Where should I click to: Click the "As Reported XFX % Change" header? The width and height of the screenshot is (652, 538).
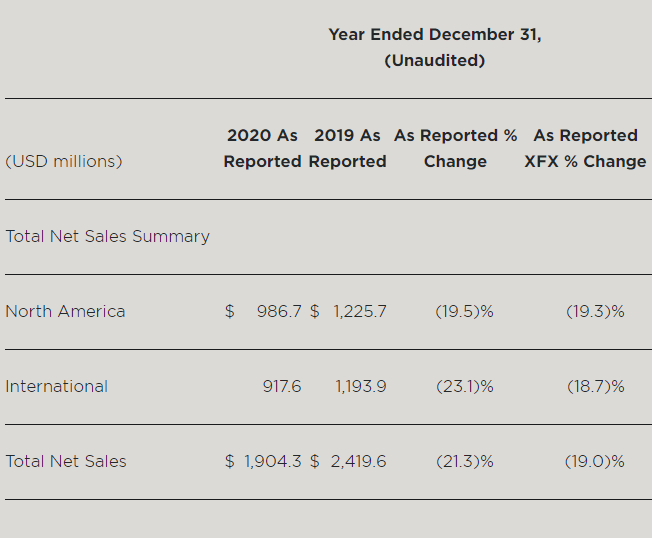[x=585, y=148]
